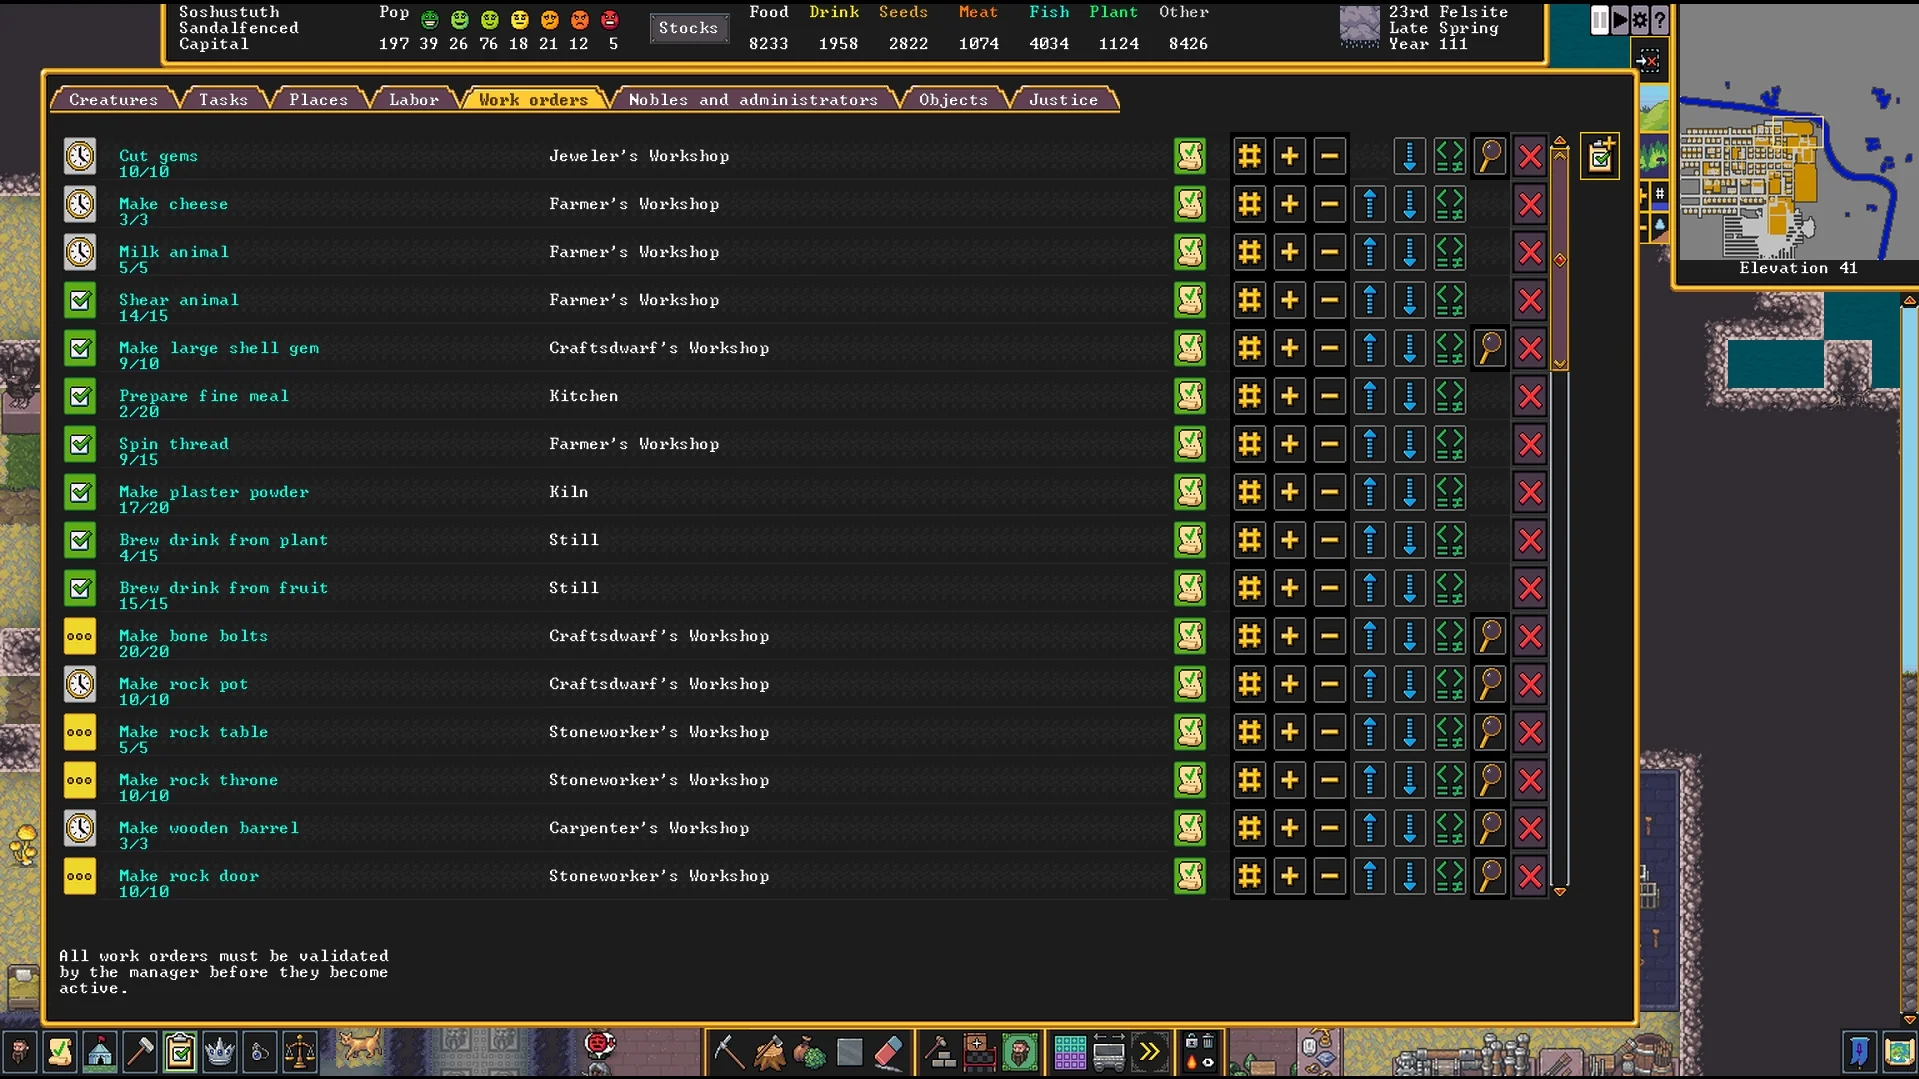Image resolution: width=1919 pixels, height=1079 pixels.
Task: Move Milk animal order up
Action: click(x=1369, y=252)
